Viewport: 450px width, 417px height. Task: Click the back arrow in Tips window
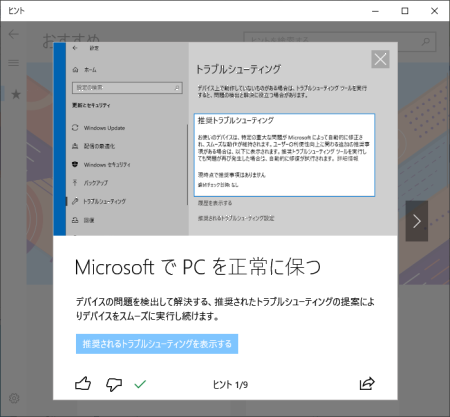click(14, 34)
